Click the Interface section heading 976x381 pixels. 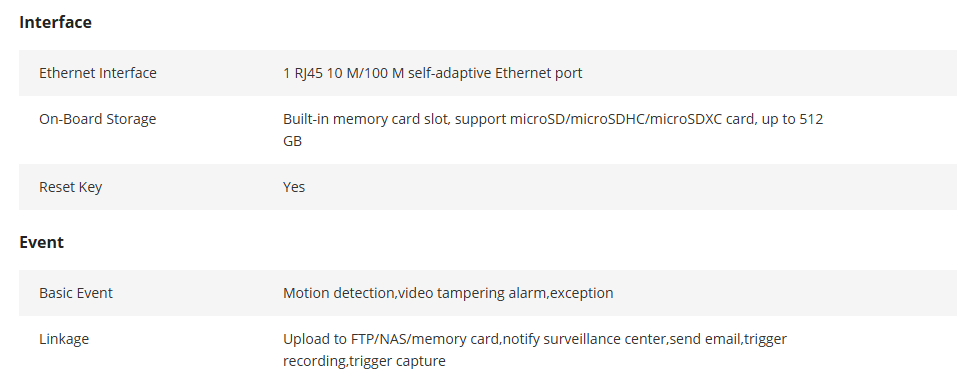pyautogui.click(x=55, y=22)
